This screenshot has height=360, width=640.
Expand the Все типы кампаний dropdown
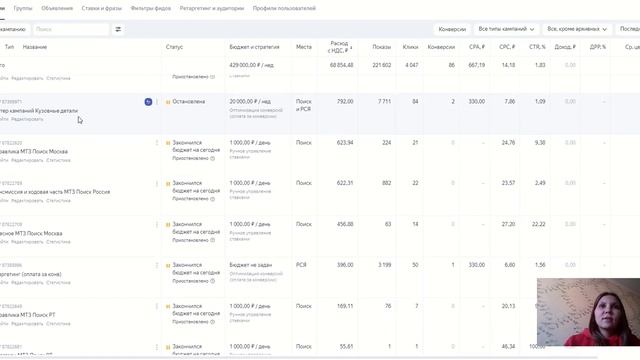[506, 29]
